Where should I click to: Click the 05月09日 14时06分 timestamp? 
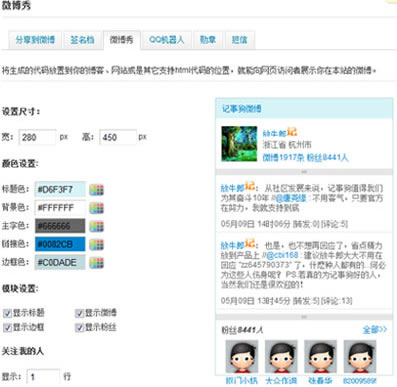click(x=255, y=224)
